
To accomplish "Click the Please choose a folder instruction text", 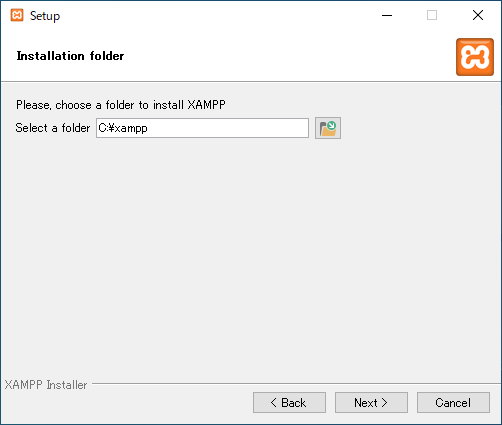I will [121, 105].
